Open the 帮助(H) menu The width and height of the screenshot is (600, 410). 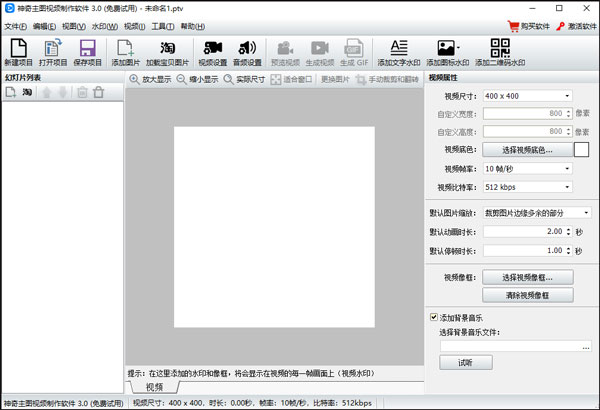pyautogui.click(x=192, y=26)
